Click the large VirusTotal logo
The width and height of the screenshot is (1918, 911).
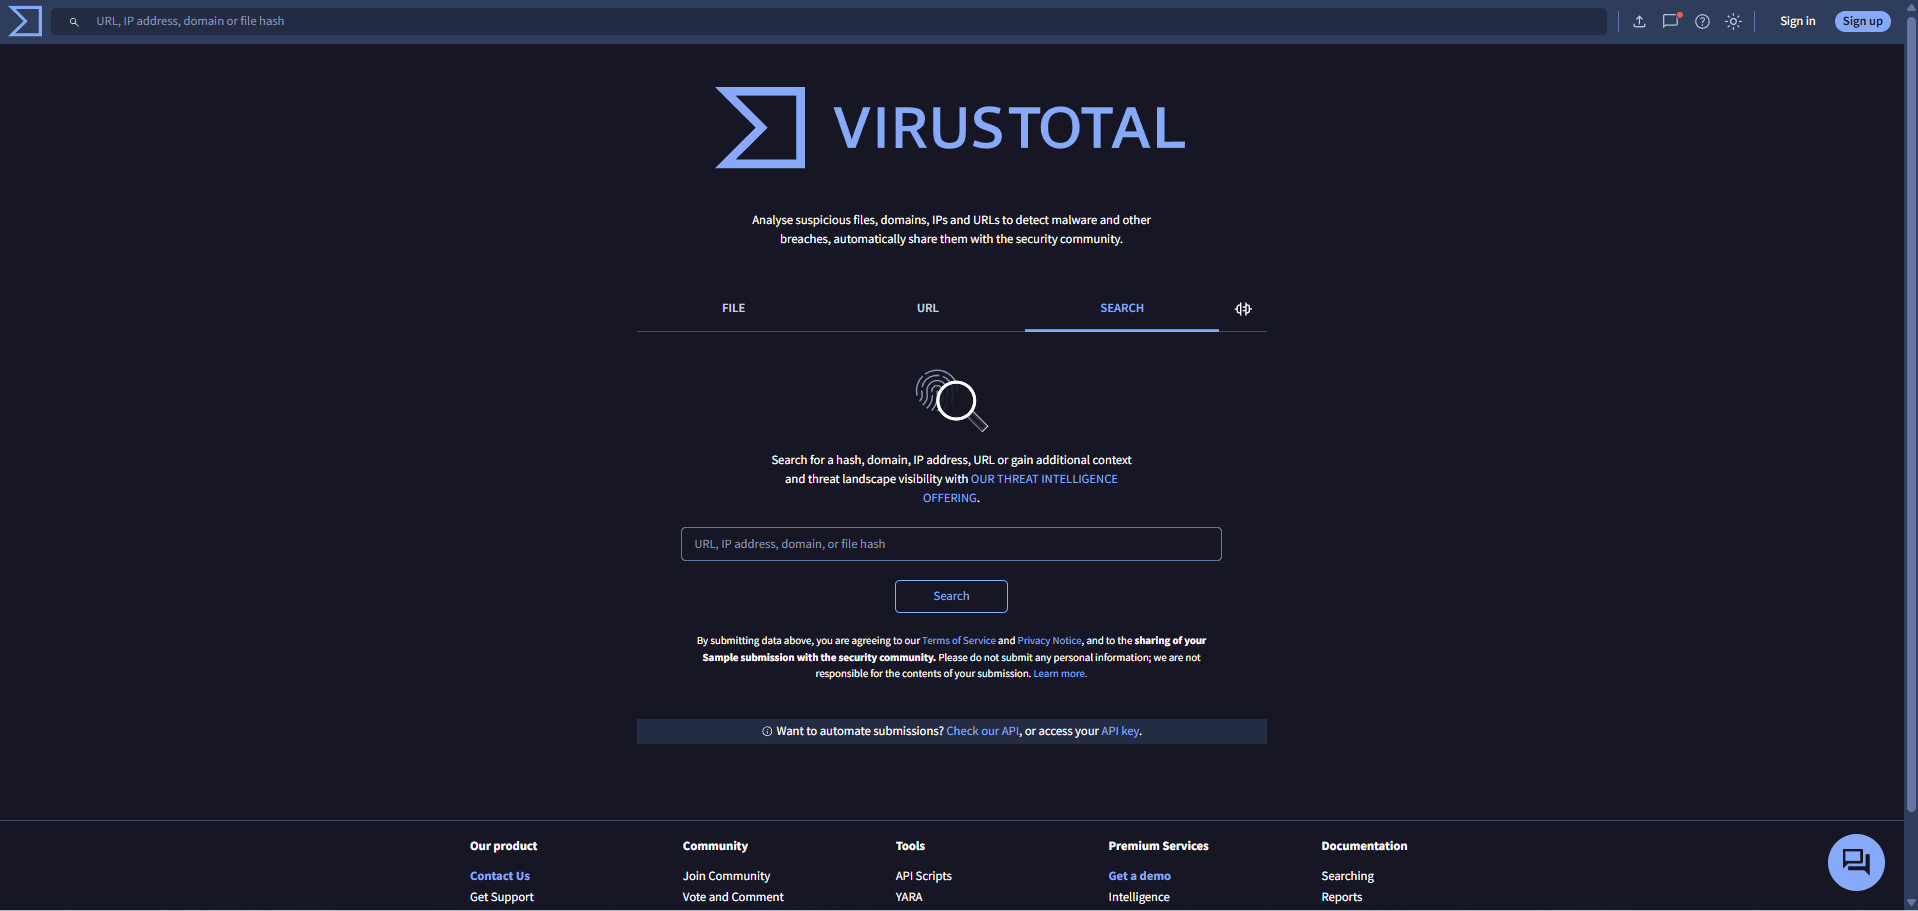951,128
